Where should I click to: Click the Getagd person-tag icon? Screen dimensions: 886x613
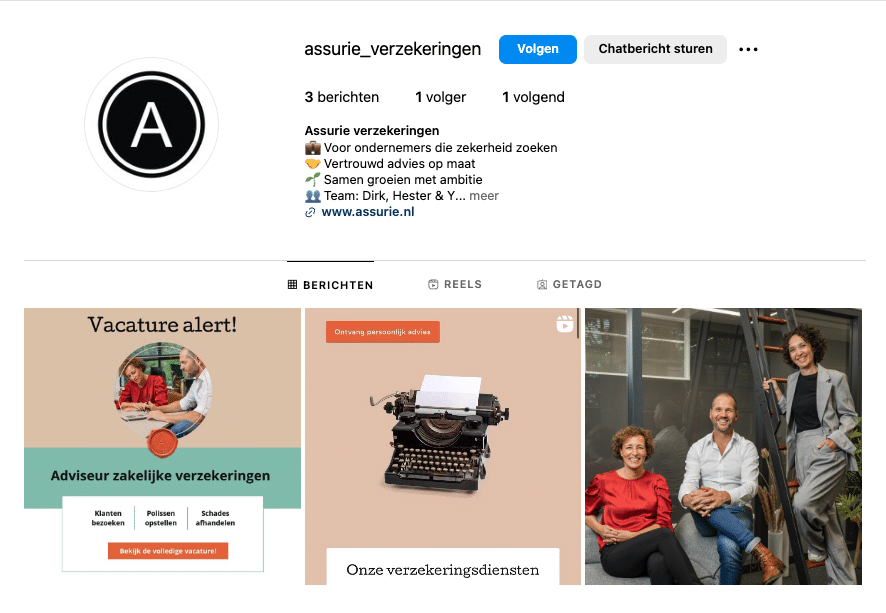point(541,284)
